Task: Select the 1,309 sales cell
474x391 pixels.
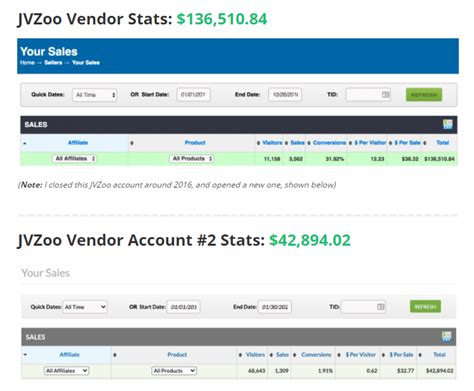Action: [x=282, y=371]
